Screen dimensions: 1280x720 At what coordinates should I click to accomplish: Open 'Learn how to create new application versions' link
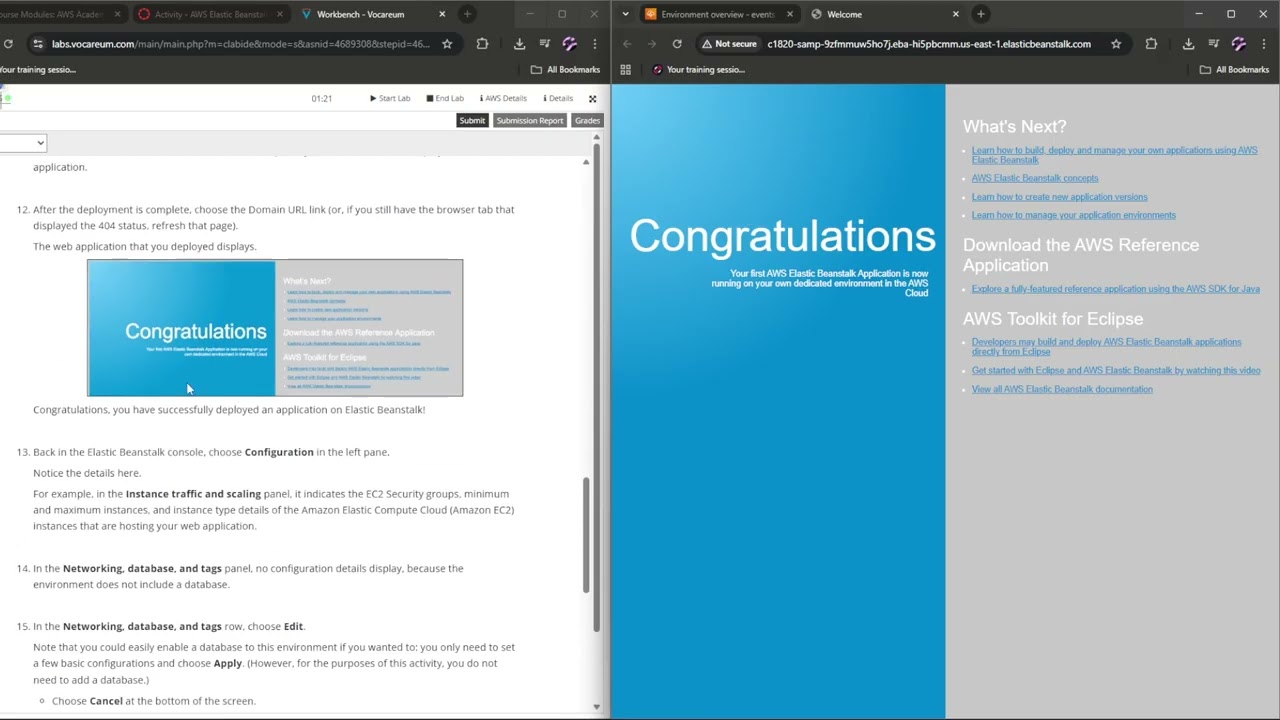coord(1059,197)
